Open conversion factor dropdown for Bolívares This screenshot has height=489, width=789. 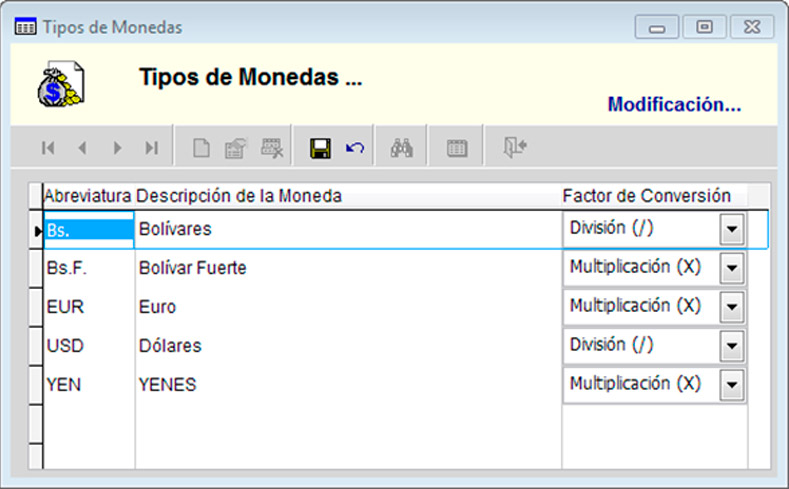coord(733,230)
